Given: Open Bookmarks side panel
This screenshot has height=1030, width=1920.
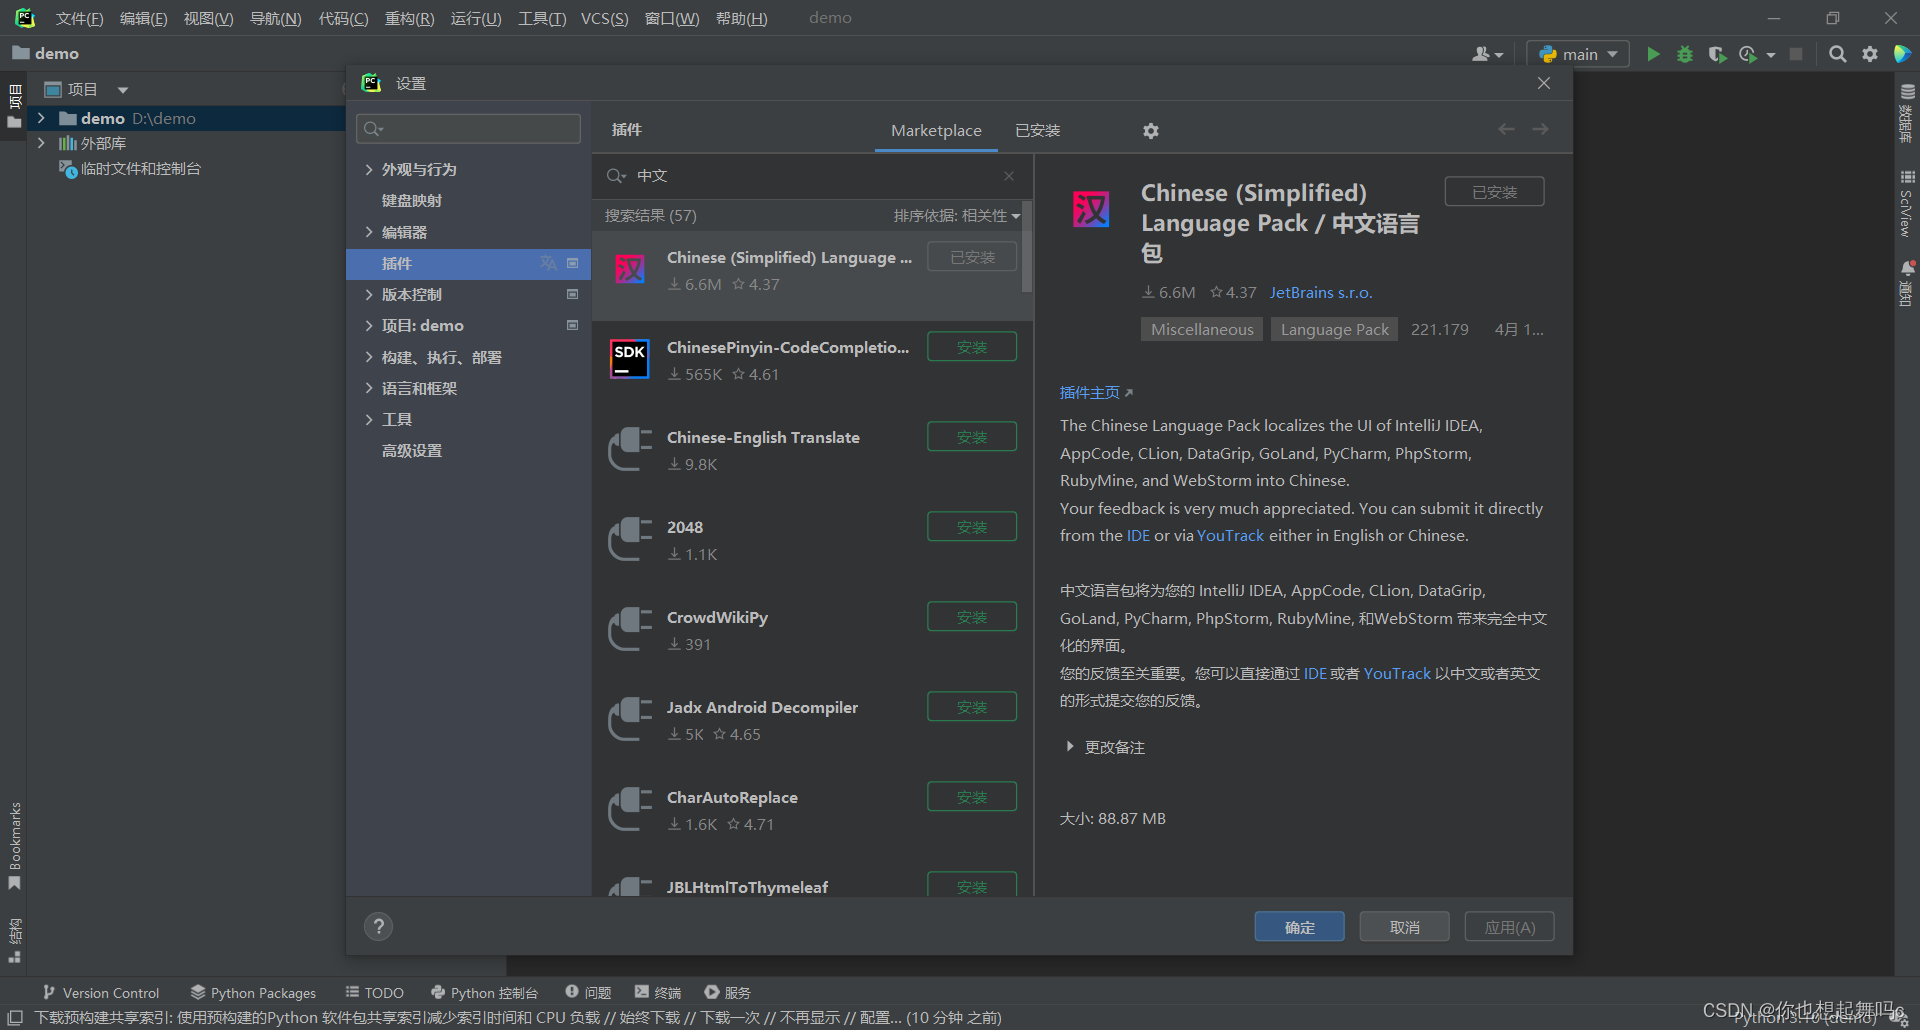Looking at the screenshot, I should (x=14, y=845).
